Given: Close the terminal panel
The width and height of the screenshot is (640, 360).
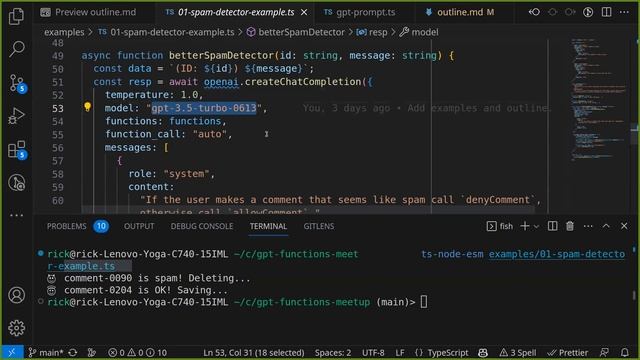Looking at the screenshot, I should 624,226.
